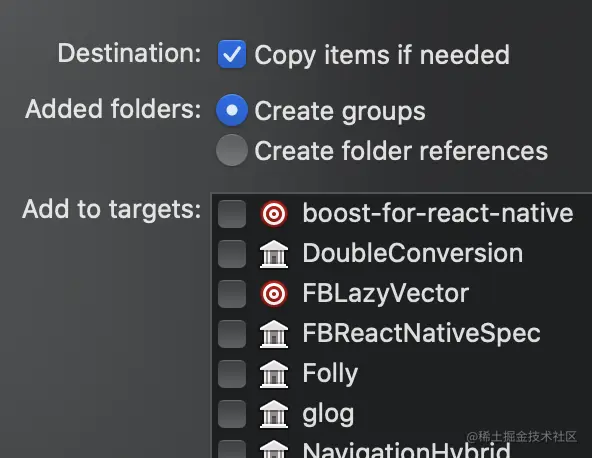Click the Folly library icon
592x458 pixels.
click(274, 374)
